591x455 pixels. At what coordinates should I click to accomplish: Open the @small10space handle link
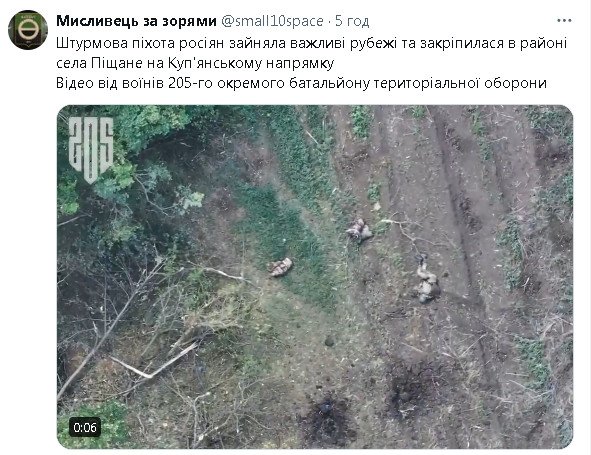click(x=272, y=21)
